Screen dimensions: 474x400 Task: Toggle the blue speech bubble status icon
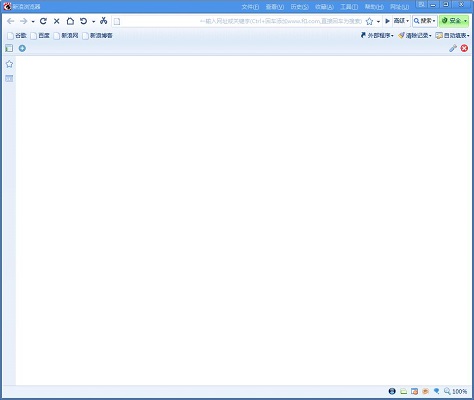[436, 391]
